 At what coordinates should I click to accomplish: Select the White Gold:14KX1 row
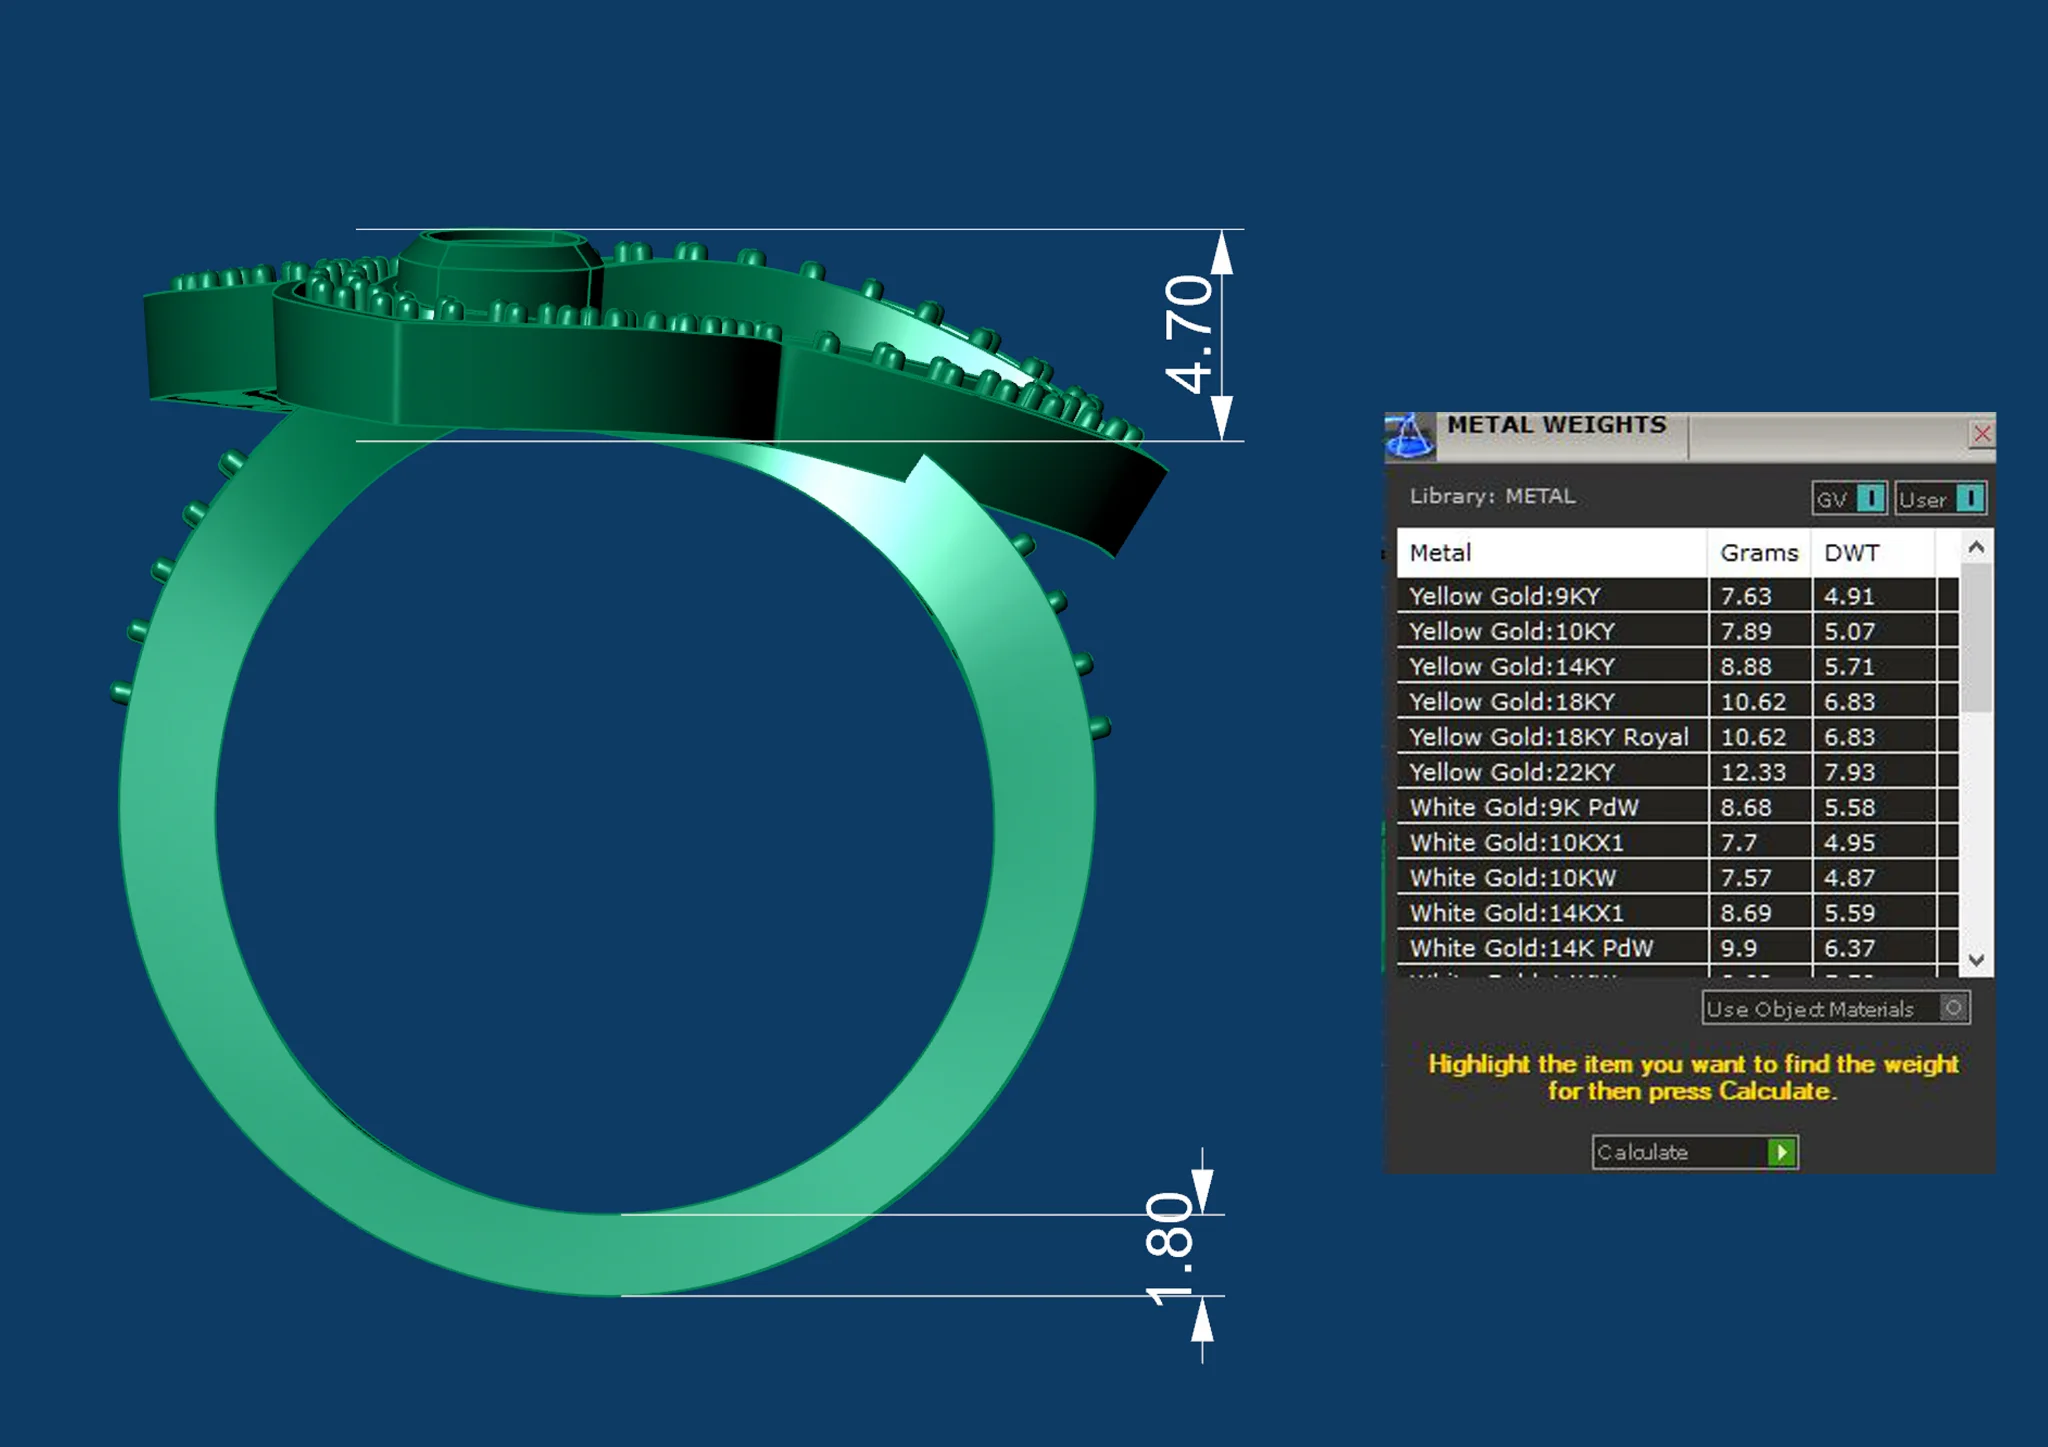1677,913
